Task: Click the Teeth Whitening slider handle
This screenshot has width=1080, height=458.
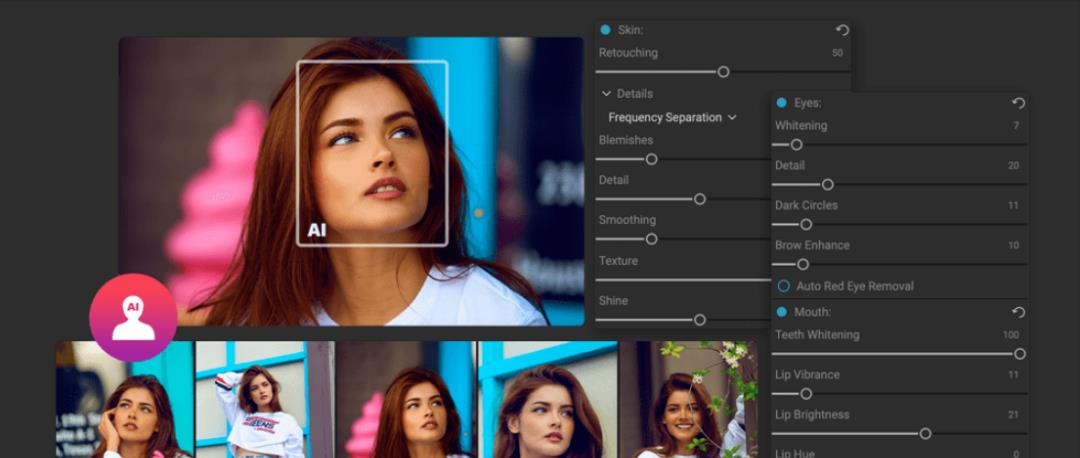Action: pyautogui.click(x=1019, y=354)
